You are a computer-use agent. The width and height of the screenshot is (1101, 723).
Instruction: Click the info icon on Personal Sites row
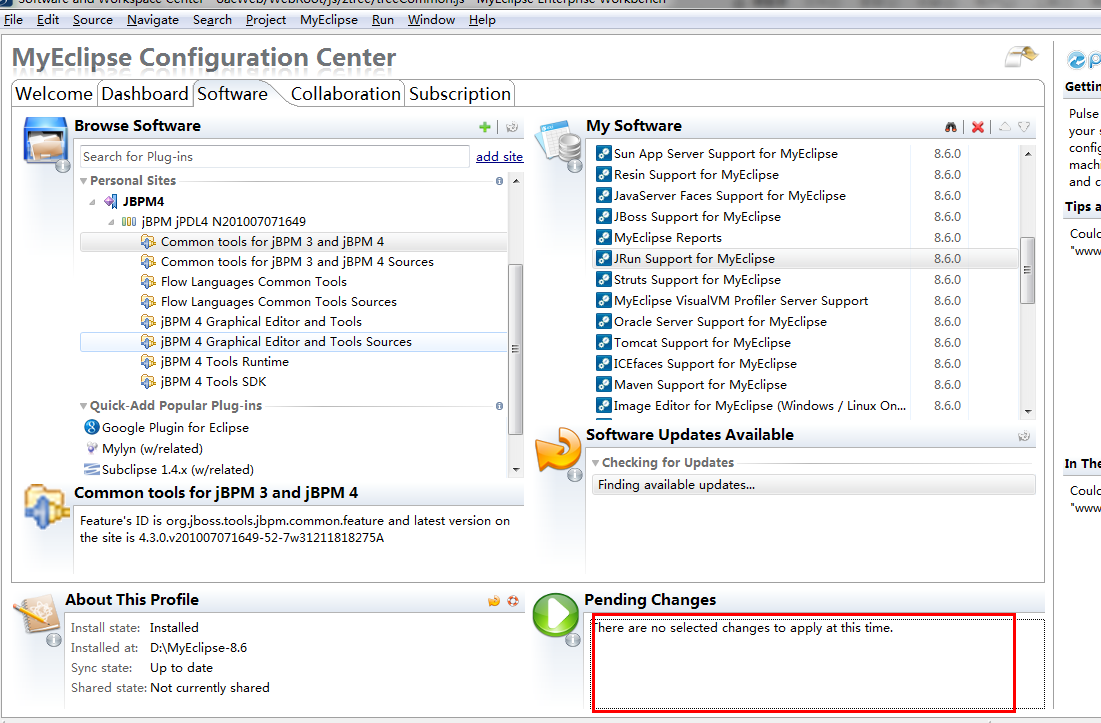click(x=499, y=181)
